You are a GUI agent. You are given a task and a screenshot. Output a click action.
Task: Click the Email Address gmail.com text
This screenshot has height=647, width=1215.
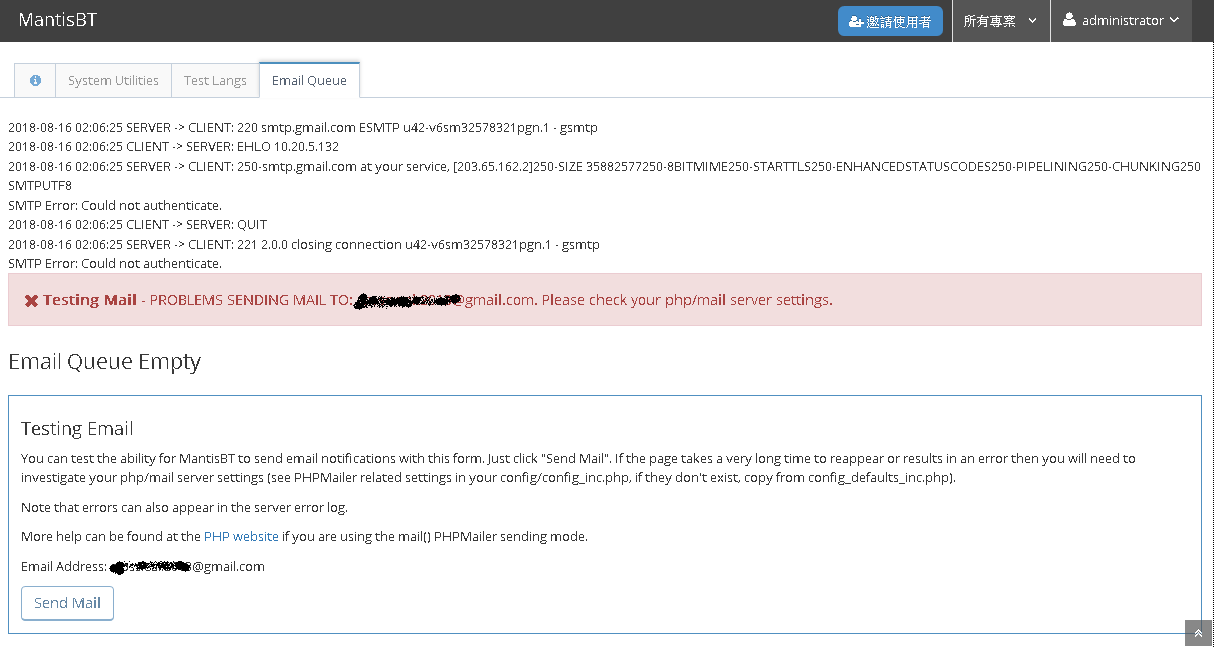[x=228, y=566]
